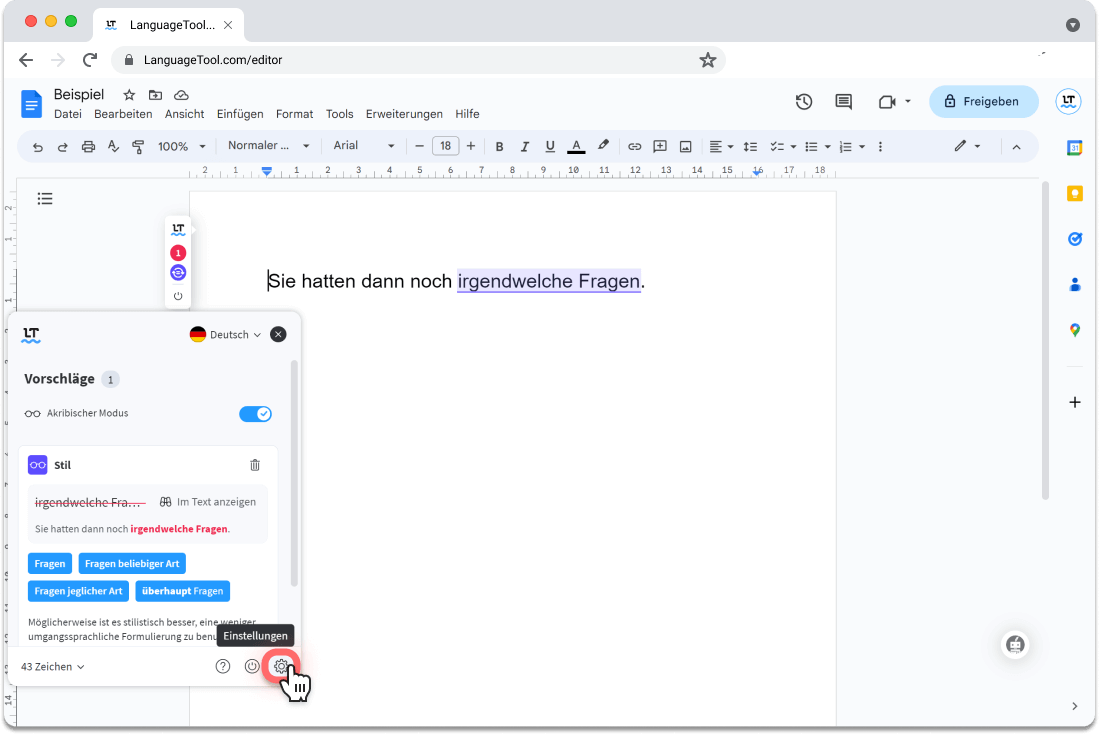Open the Contacts side panel
Image resolution: width=1099 pixels, height=735 pixels.
point(1074,284)
